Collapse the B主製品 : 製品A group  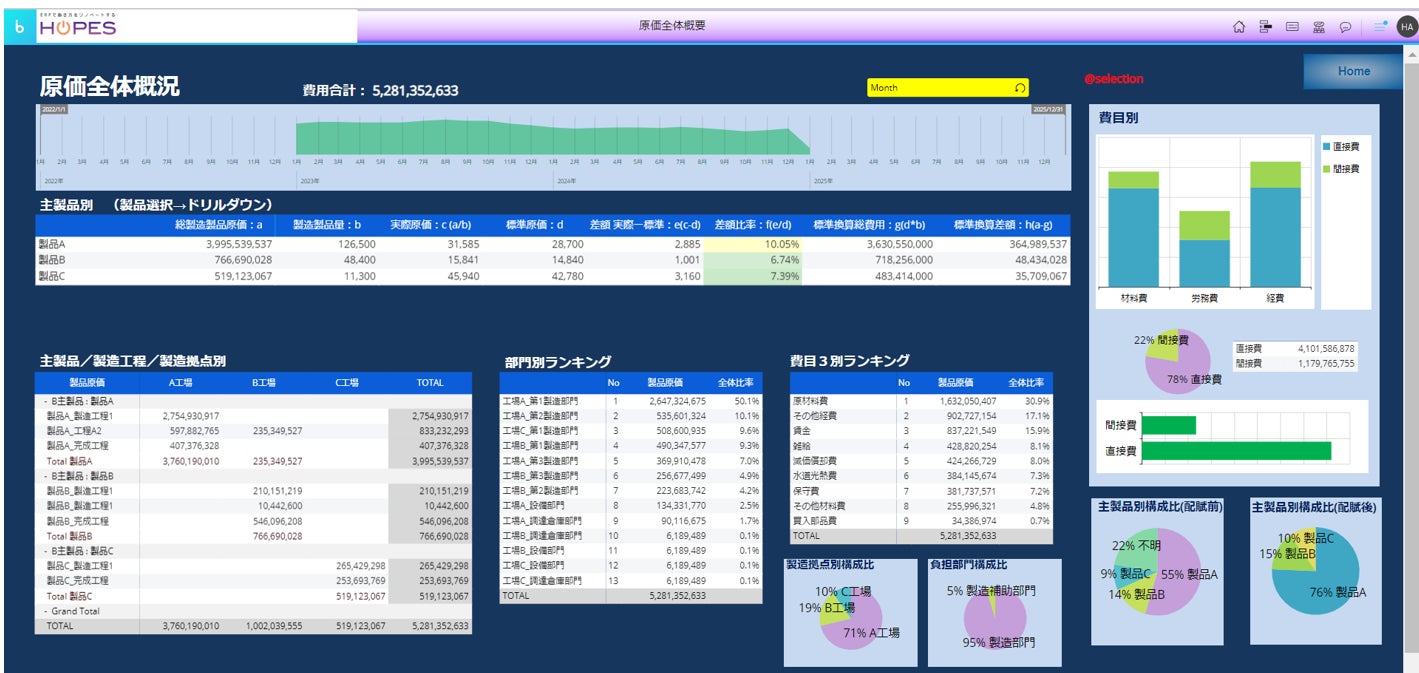click(47, 400)
